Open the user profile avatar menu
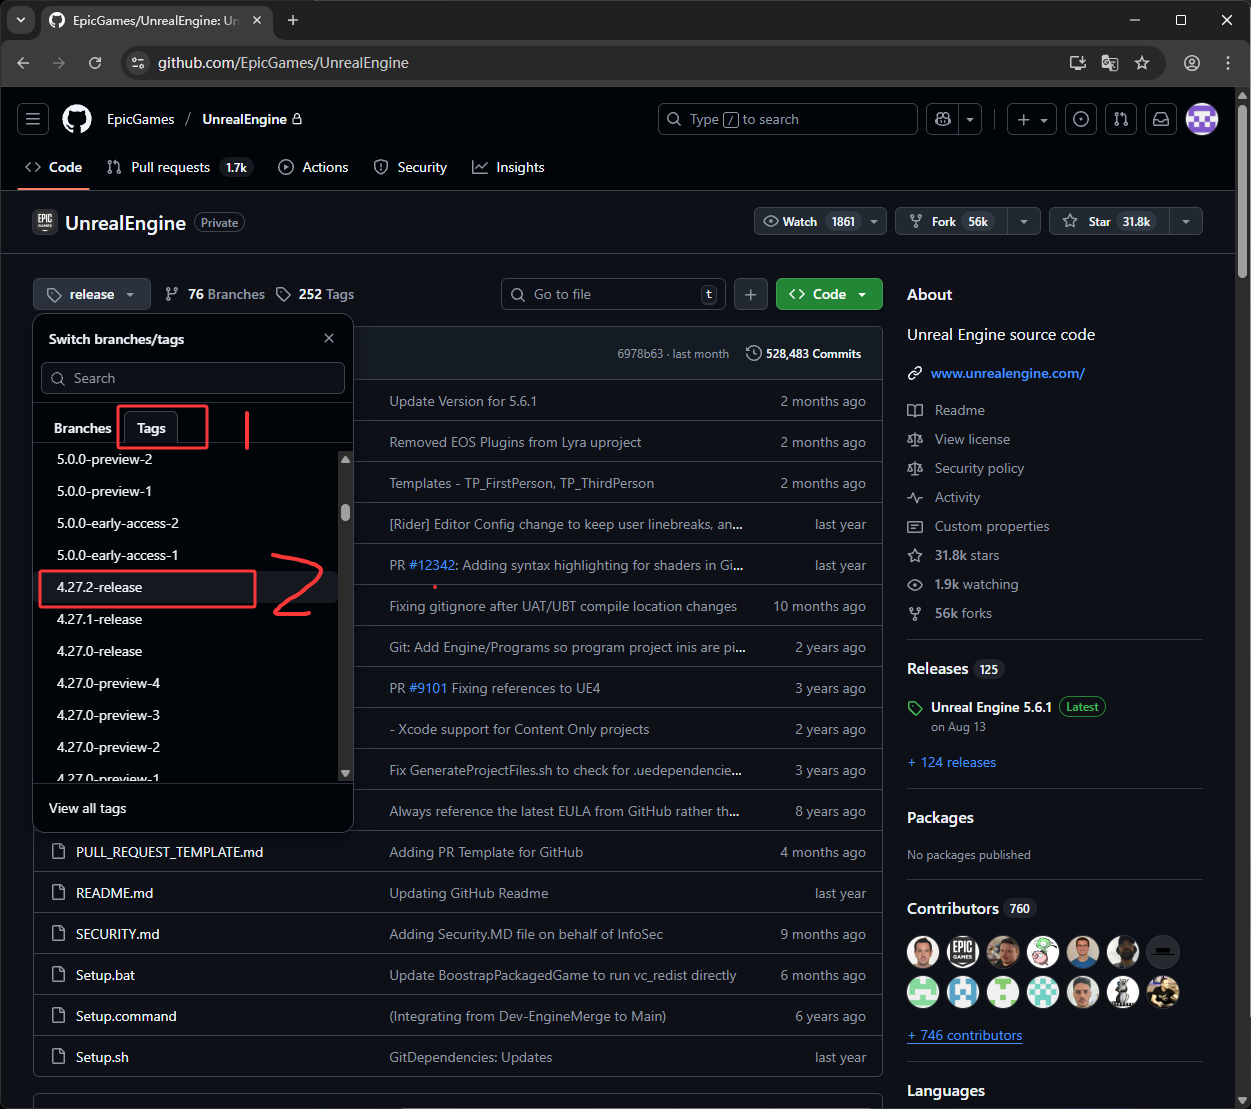 [x=1202, y=119]
